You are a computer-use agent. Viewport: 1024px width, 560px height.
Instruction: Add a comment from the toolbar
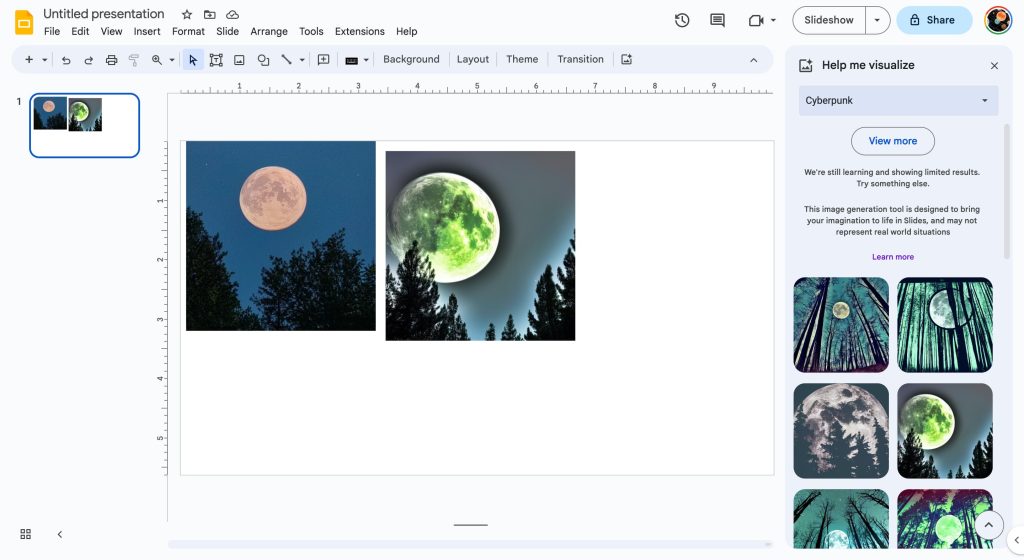click(x=323, y=60)
